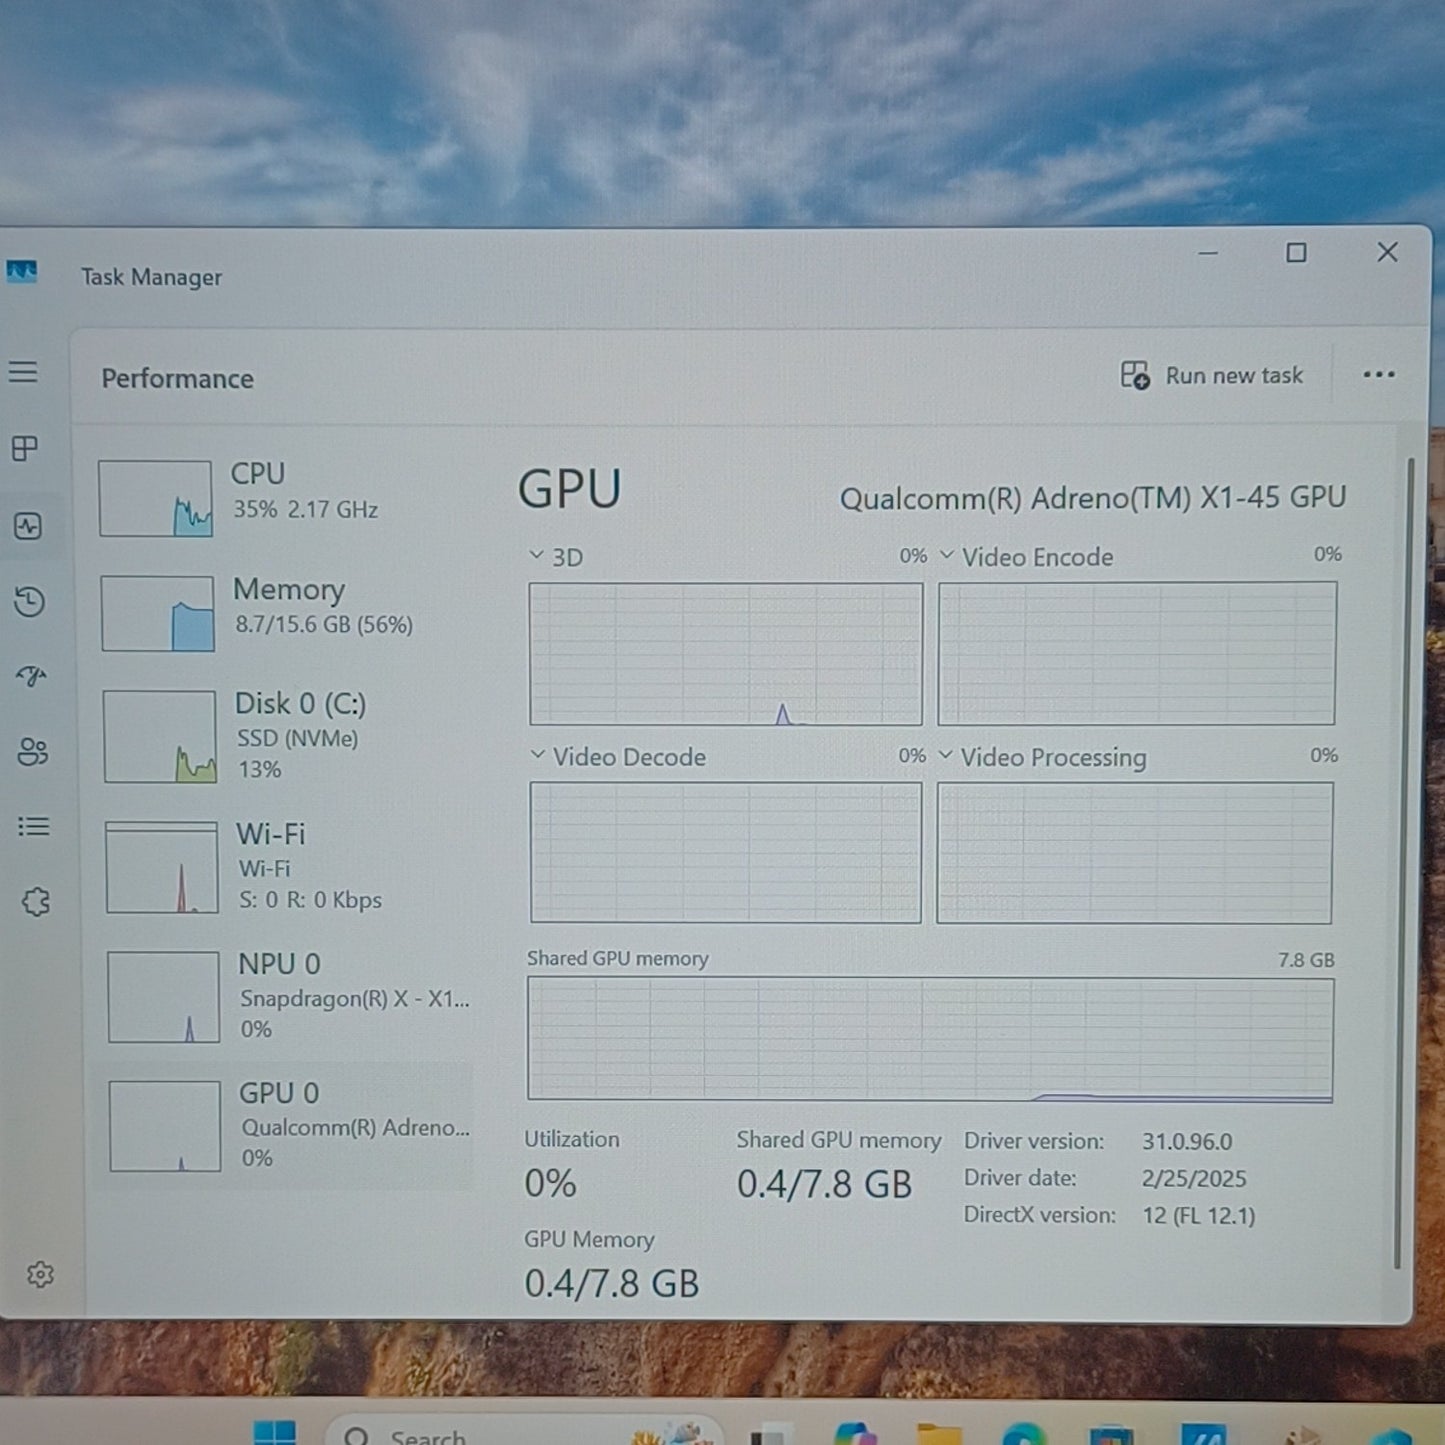Open Task Manager Settings gear icon

point(40,1274)
